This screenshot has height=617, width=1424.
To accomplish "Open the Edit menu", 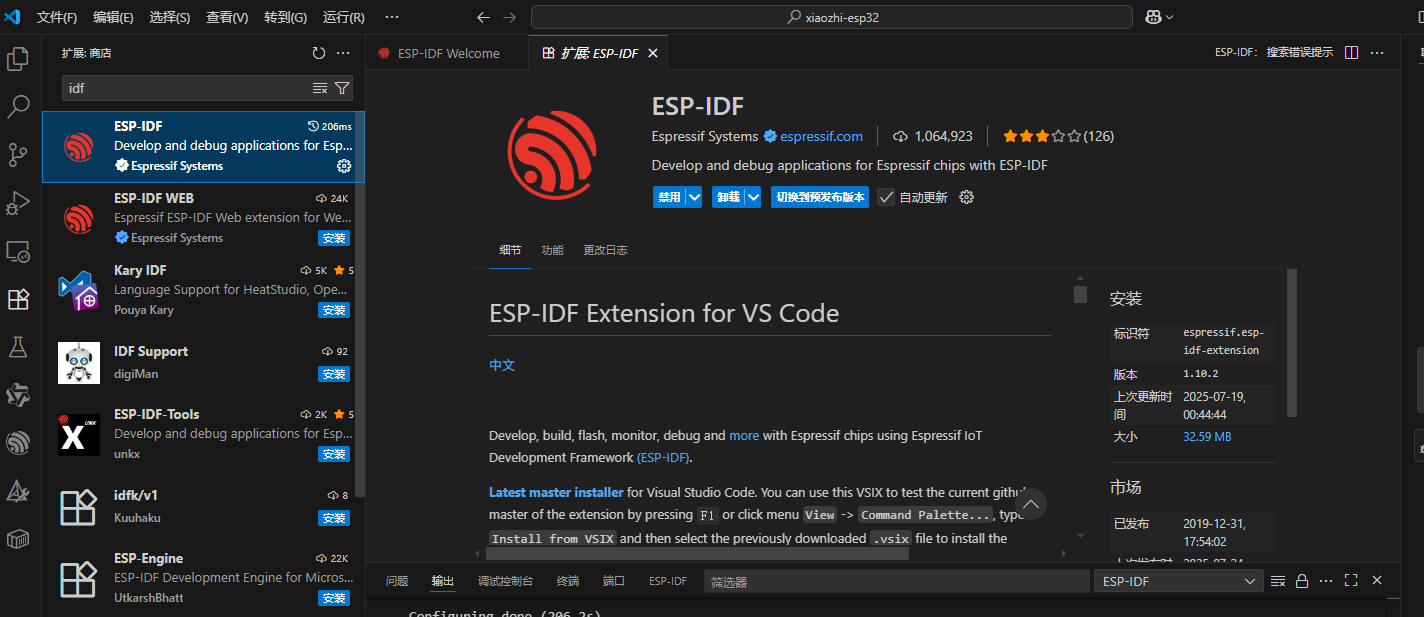I will (x=113, y=17).
